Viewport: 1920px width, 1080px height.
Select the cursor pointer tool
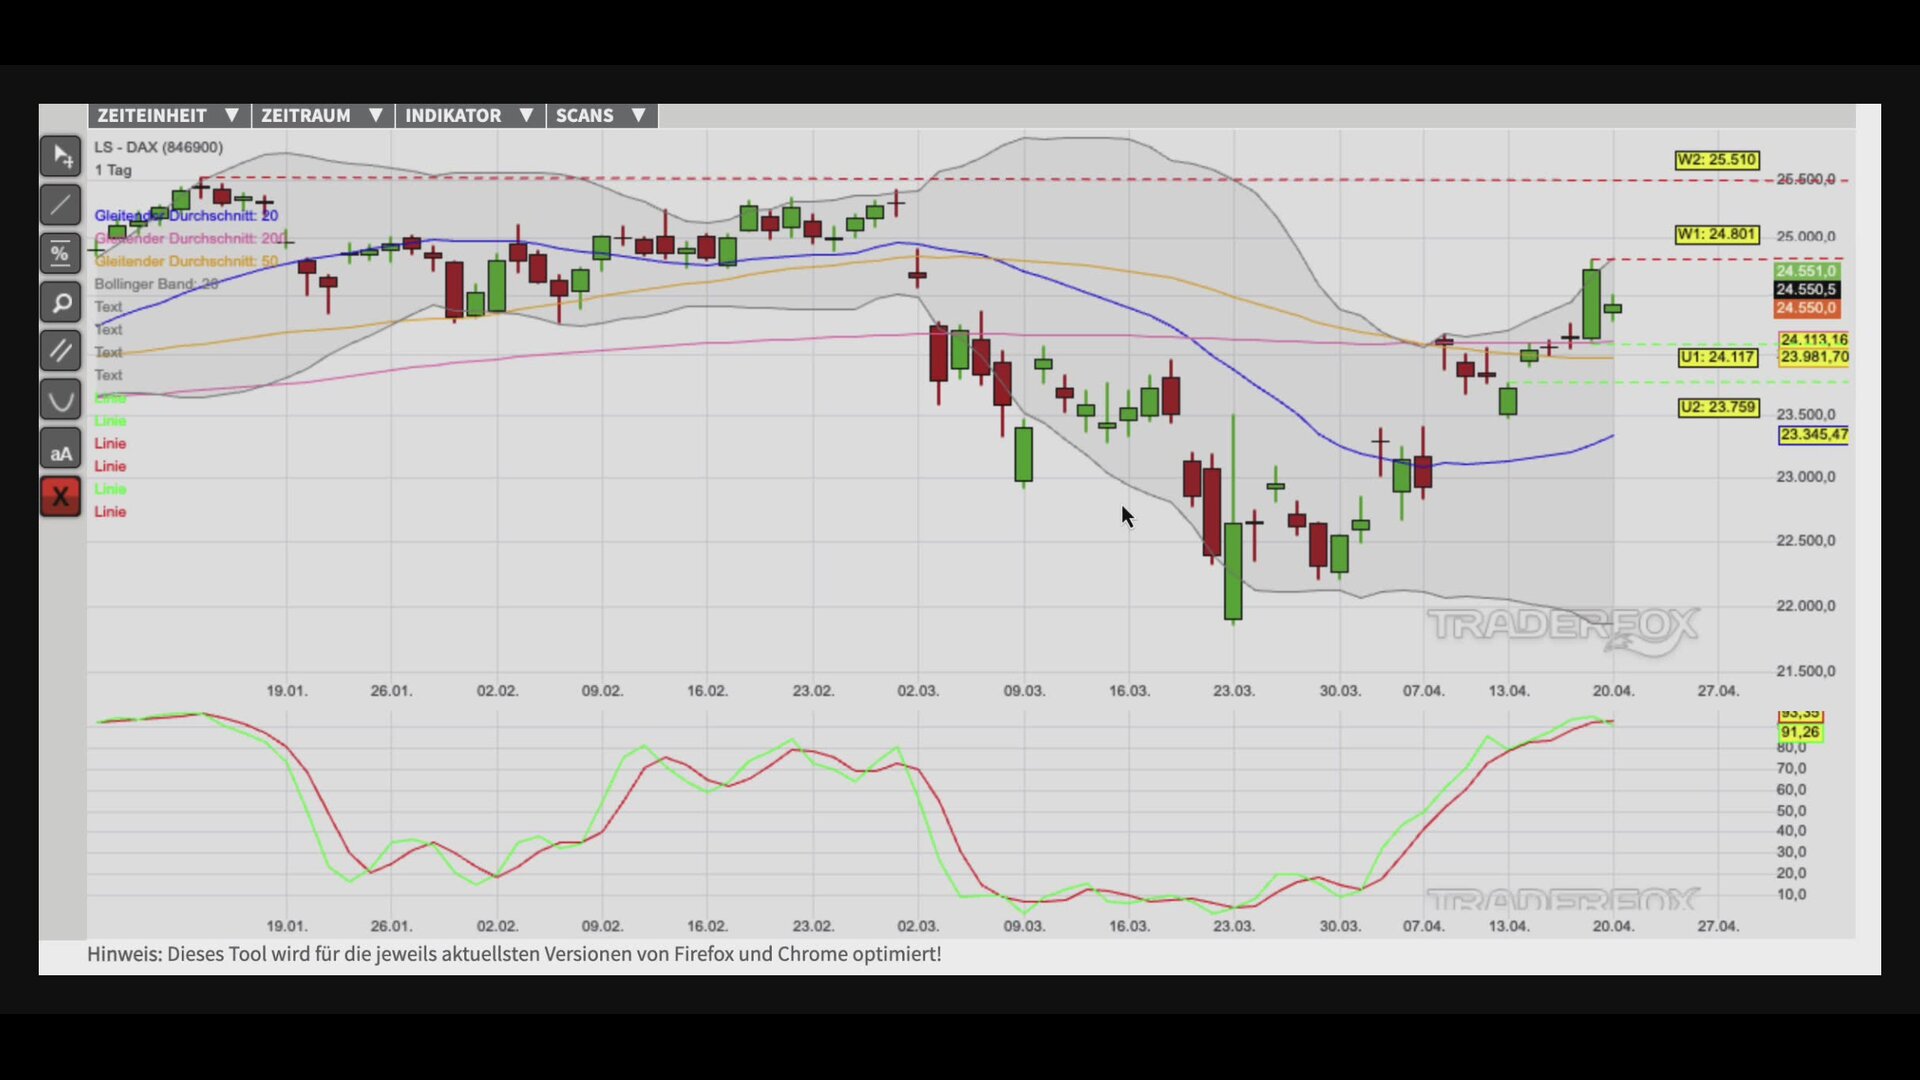pos(60,157)
